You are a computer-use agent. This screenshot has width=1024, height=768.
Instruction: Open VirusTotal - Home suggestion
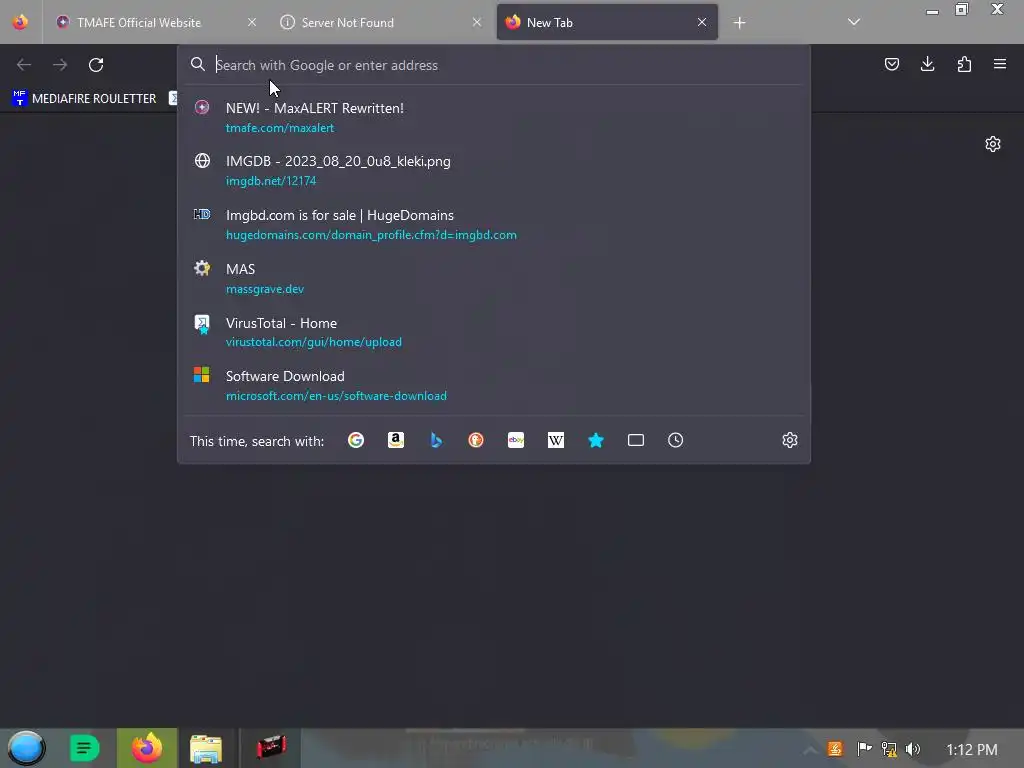(494, 332)
